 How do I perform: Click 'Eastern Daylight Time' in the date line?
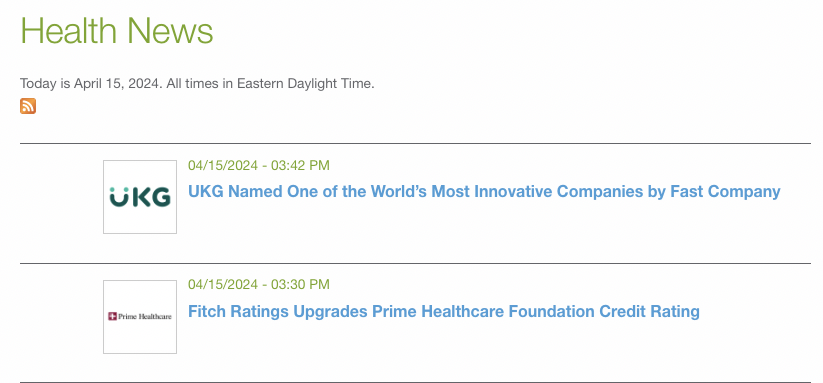[305, 83]
